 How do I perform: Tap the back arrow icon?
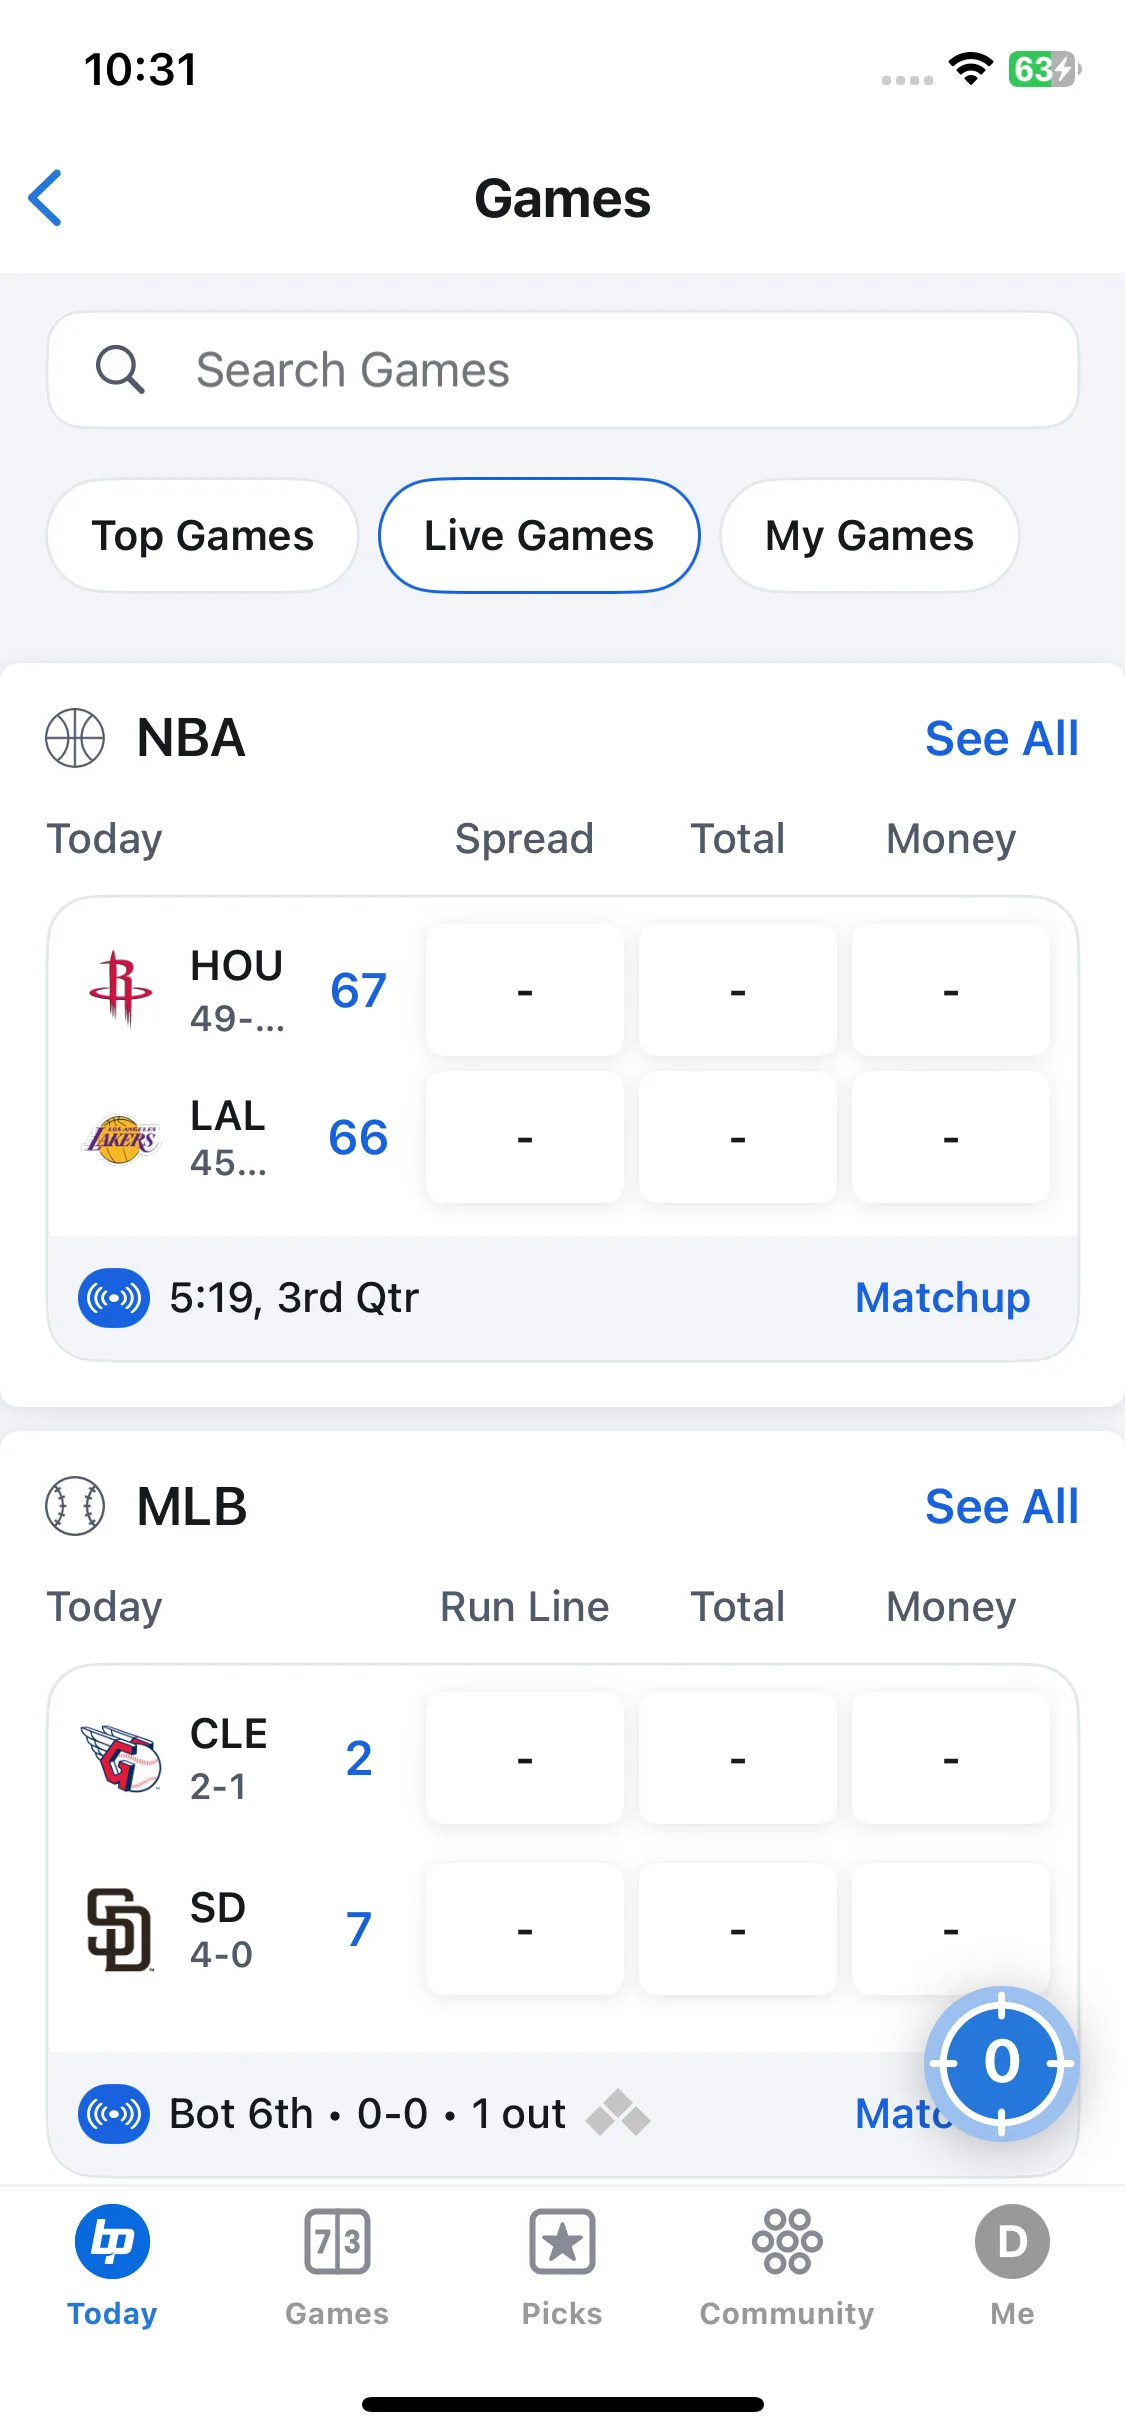(x=46, y=198)
